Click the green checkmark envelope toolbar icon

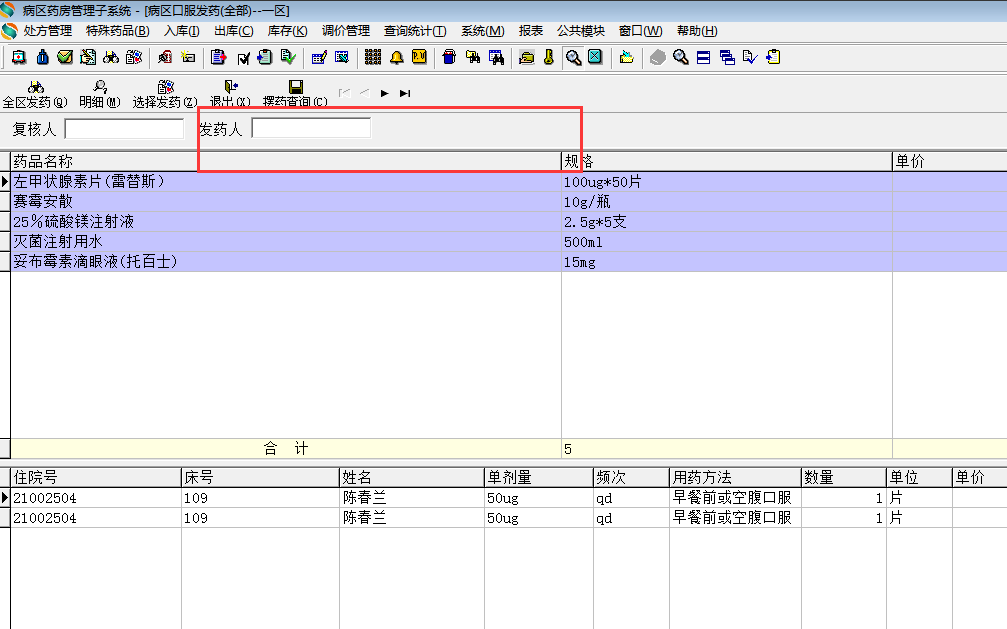coord(65,57)
